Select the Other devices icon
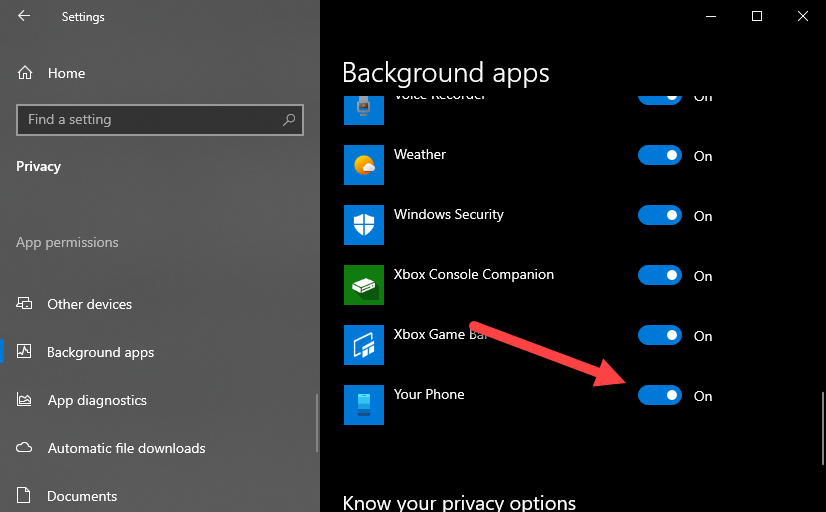 pos(24,303)
